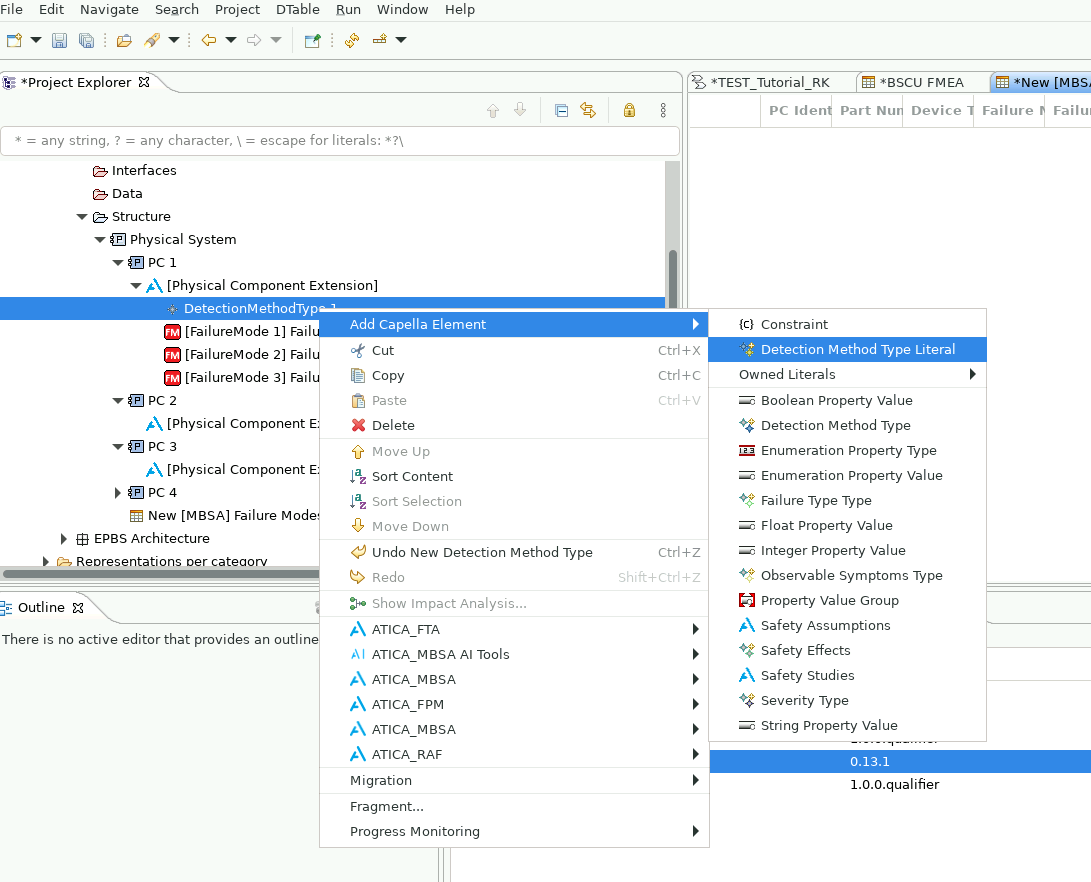This screenshot has height=882, width=1091.
Task: Open the Back history dropdown arrow
Action: [231, 40]
